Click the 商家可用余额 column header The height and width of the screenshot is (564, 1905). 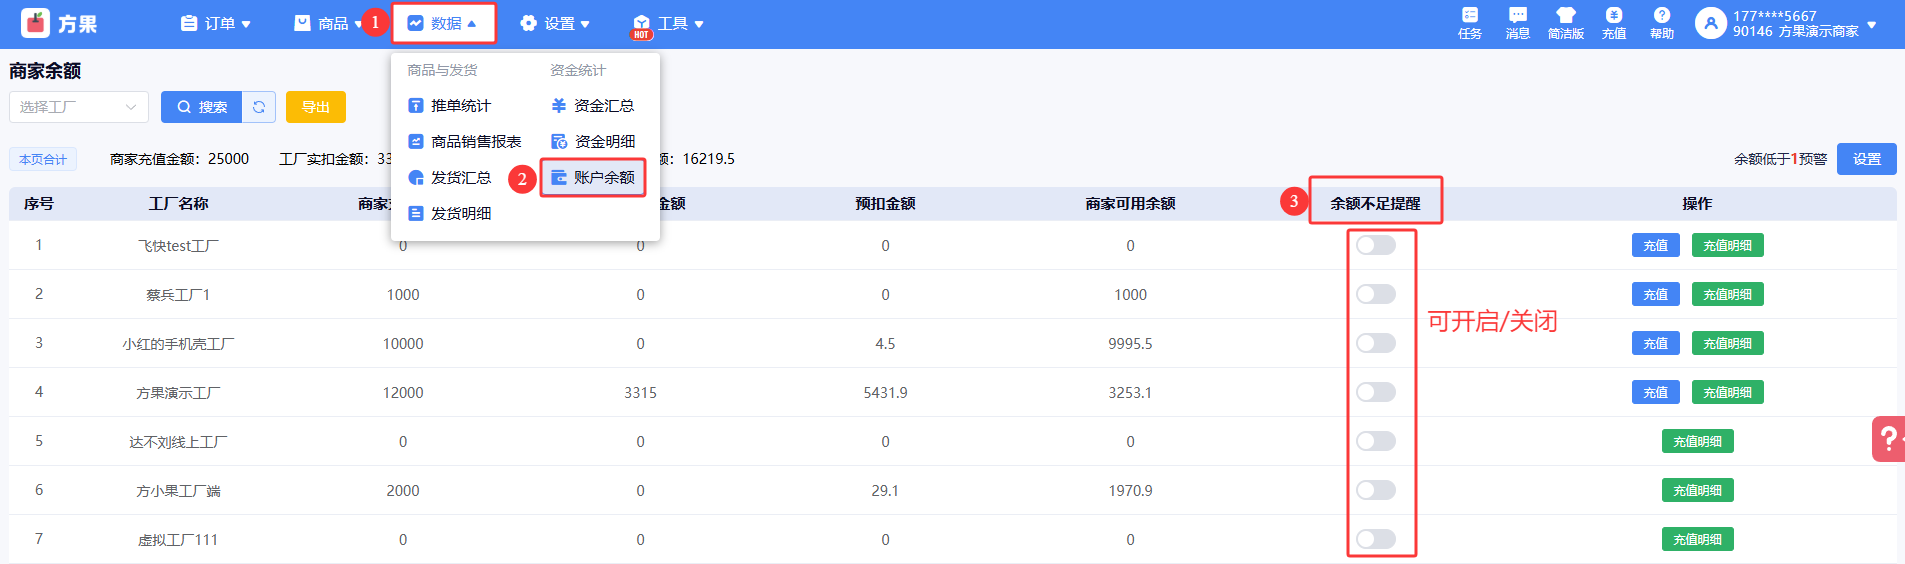[1130, 203]
